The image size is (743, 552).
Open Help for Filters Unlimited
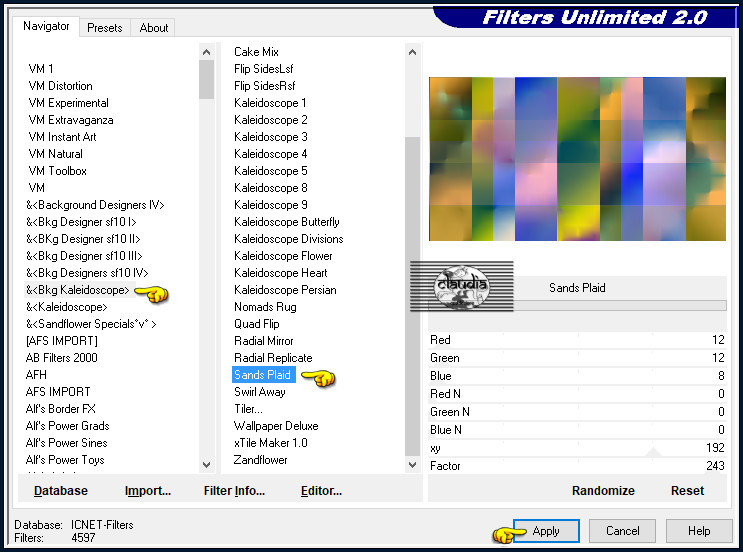click(x=699, y=531)
